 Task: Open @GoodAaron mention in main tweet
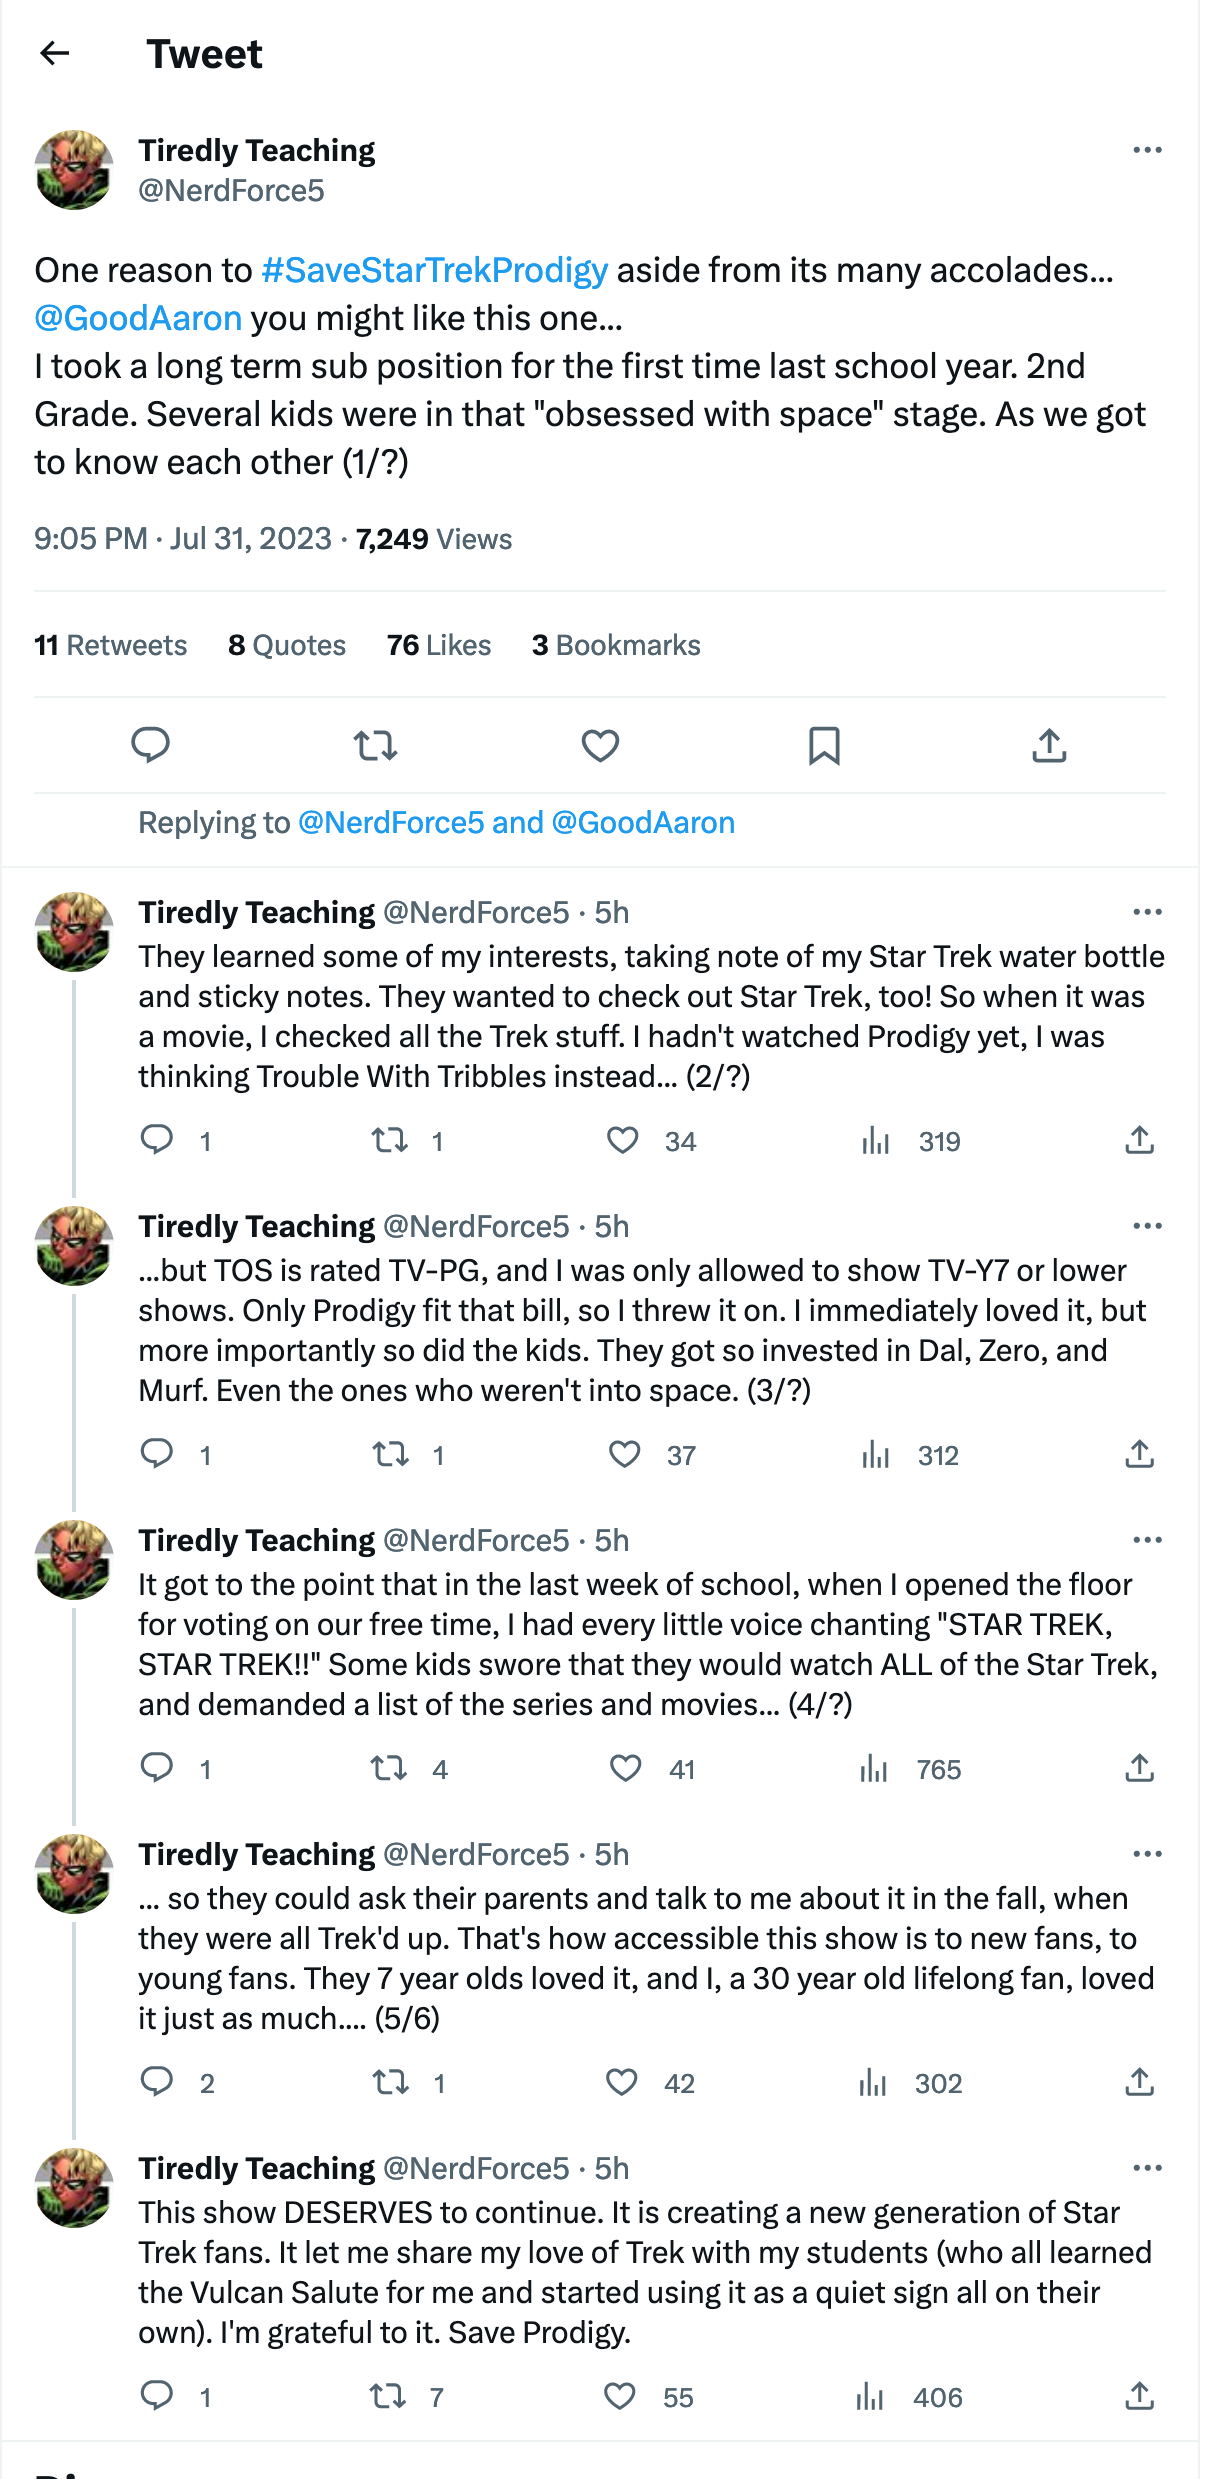[x=138, y=318]
